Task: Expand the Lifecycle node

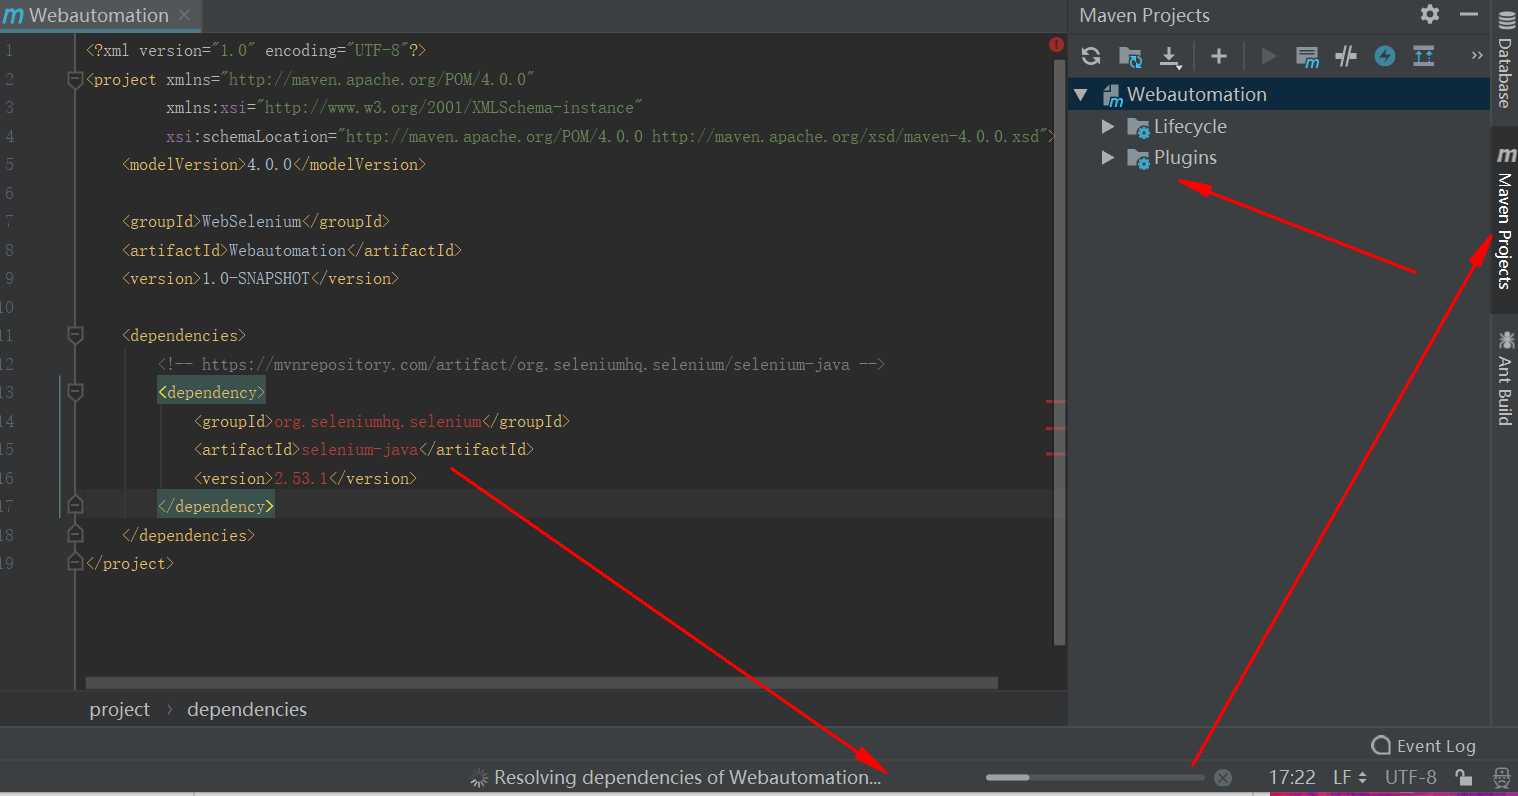Action: (x=1108, y=126)
